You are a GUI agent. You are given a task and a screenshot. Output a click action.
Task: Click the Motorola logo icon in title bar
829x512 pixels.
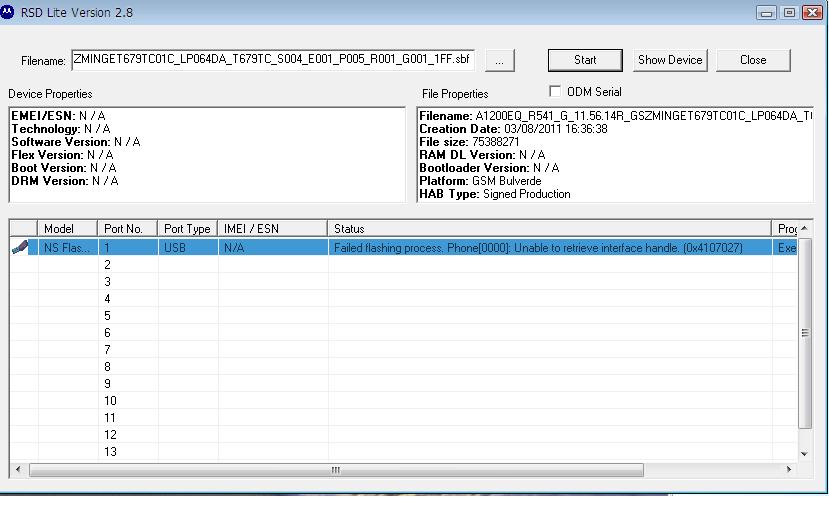(x=7, y=12)
